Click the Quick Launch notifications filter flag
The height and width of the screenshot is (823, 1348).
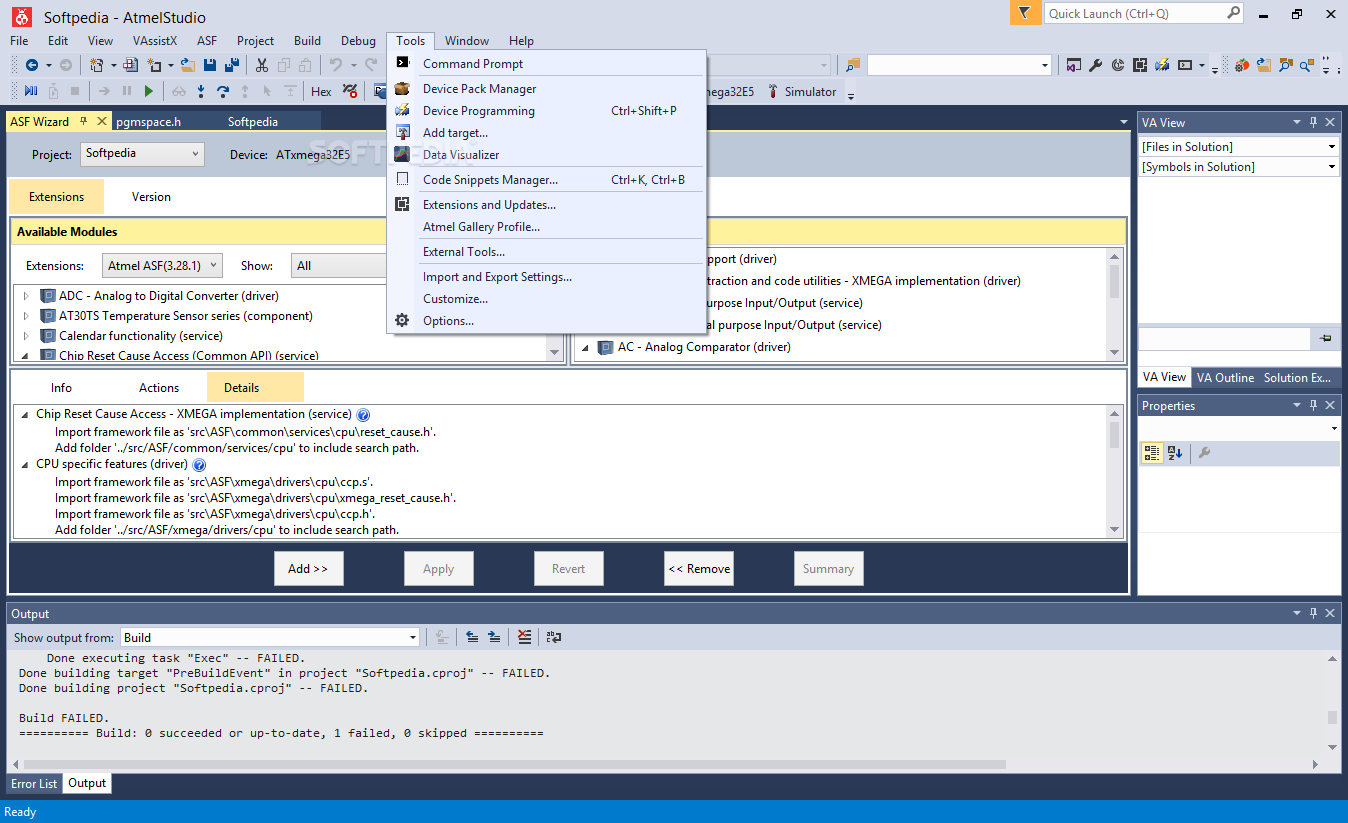tap(1024, 13)
